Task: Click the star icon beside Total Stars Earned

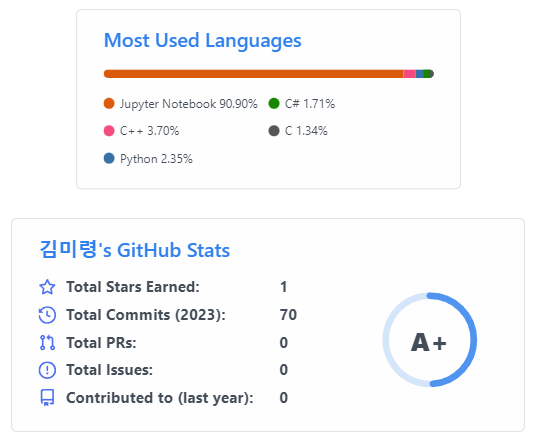Action: tap(47, 287)
